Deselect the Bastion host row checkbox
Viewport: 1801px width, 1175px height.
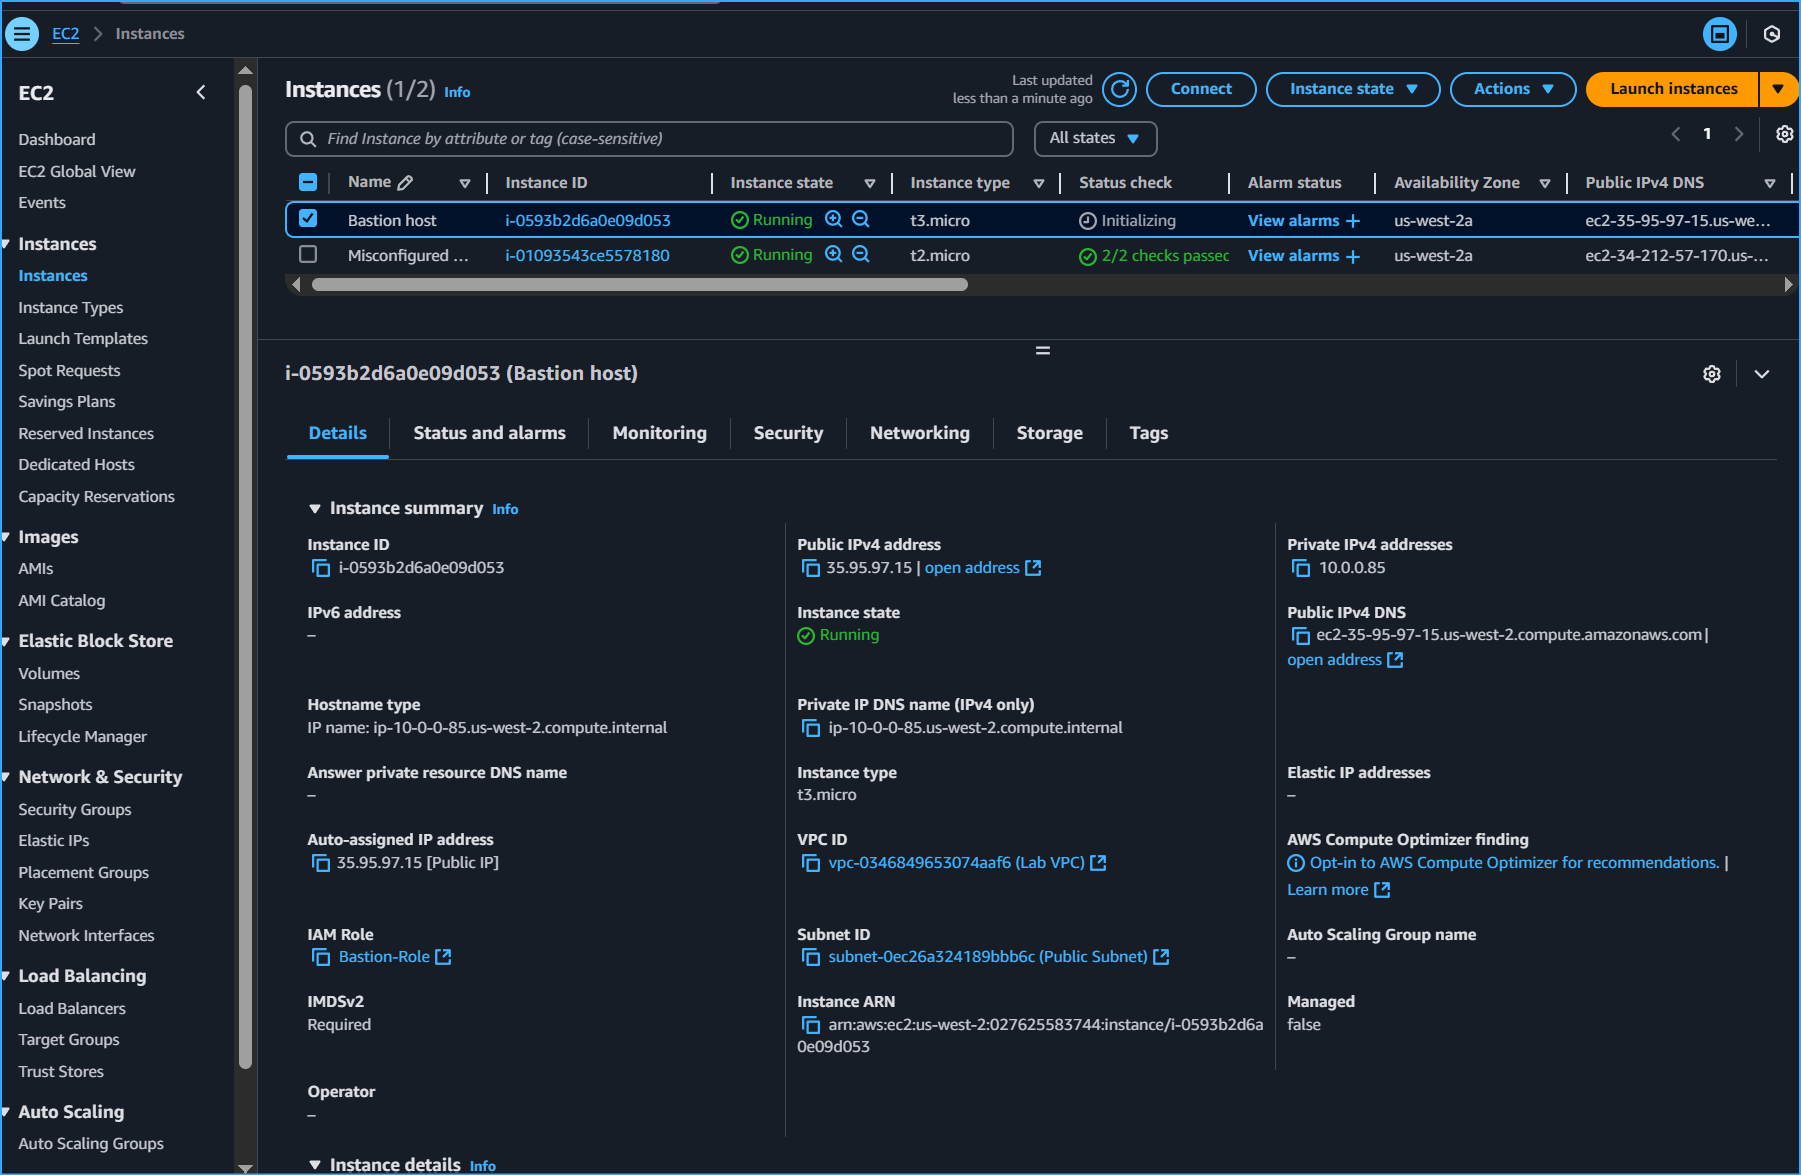coord(308,219)
